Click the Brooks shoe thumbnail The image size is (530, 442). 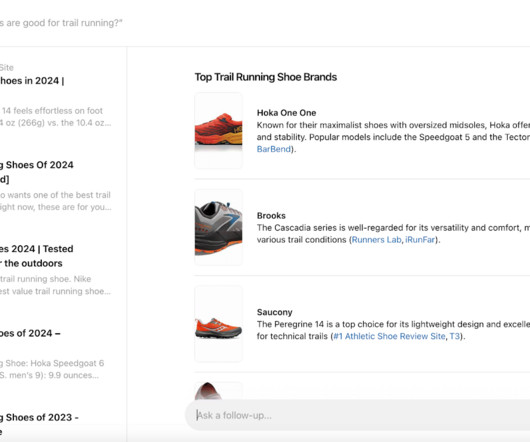point(218,227)
